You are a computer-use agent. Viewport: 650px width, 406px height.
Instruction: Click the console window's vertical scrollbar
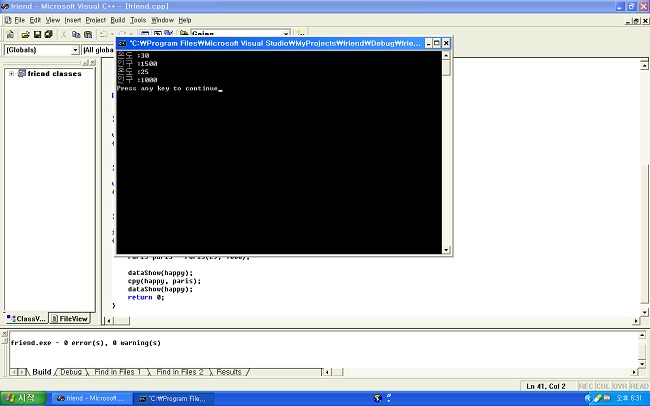point(446,150)
